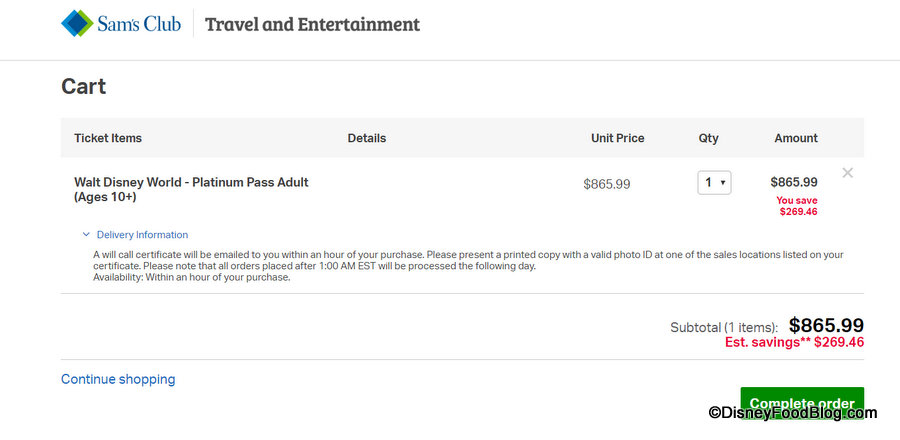Click the Details column header

(x=366, y=138)
